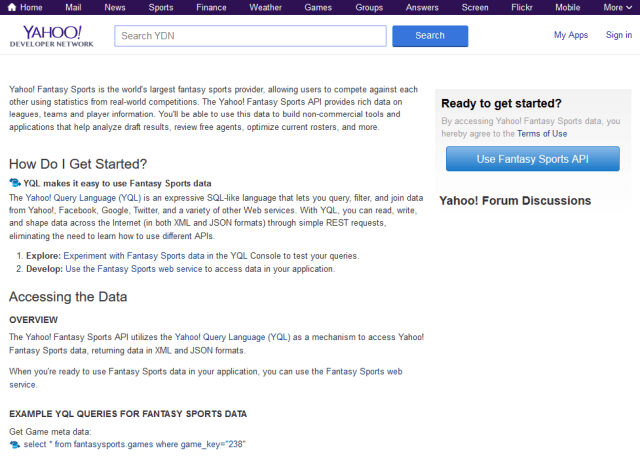Select Answers in the top navigation
640x459 pixels.
pos(422,7)
